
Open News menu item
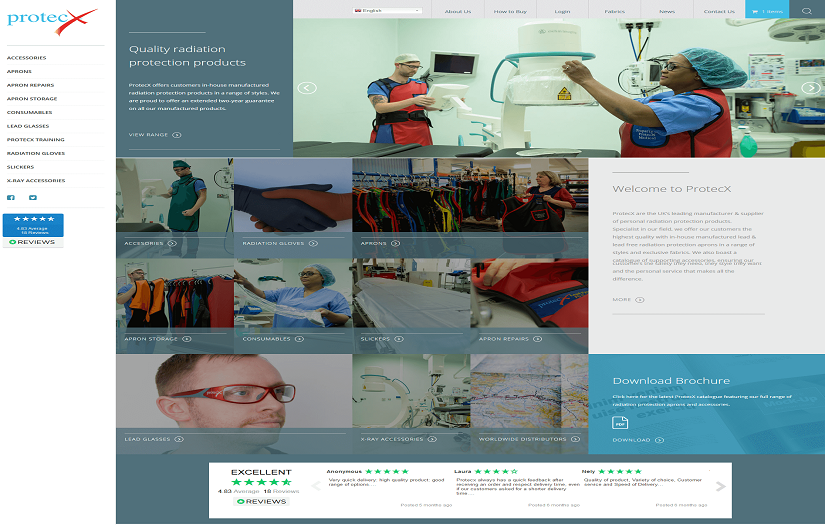click(x=667, y=11)
